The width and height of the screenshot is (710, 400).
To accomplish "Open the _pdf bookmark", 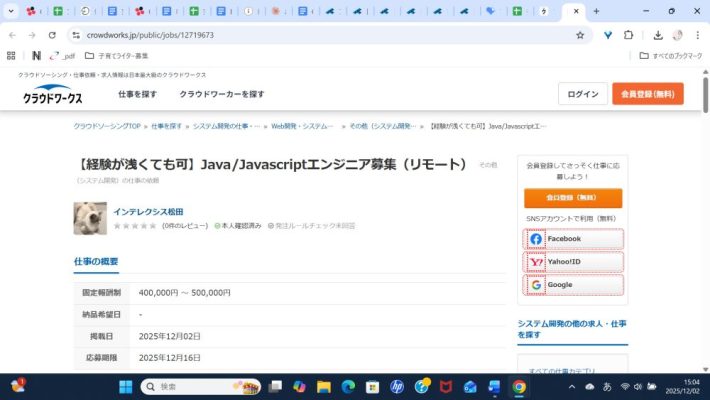I will (62, 56).
